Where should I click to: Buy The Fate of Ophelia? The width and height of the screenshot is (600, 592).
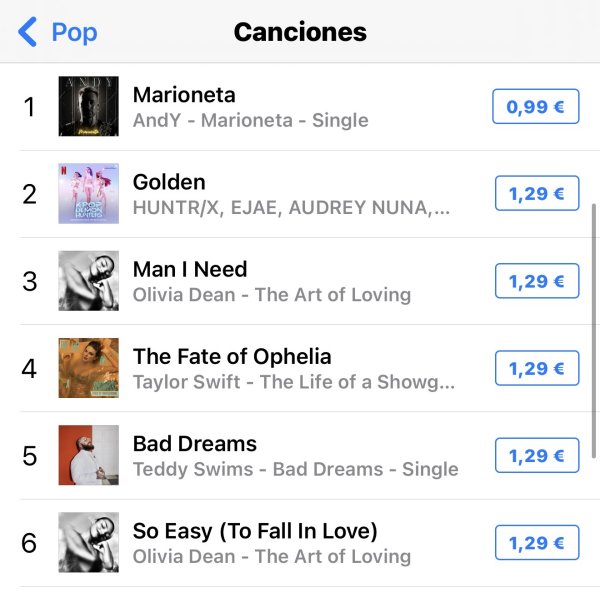coord(536,368)
